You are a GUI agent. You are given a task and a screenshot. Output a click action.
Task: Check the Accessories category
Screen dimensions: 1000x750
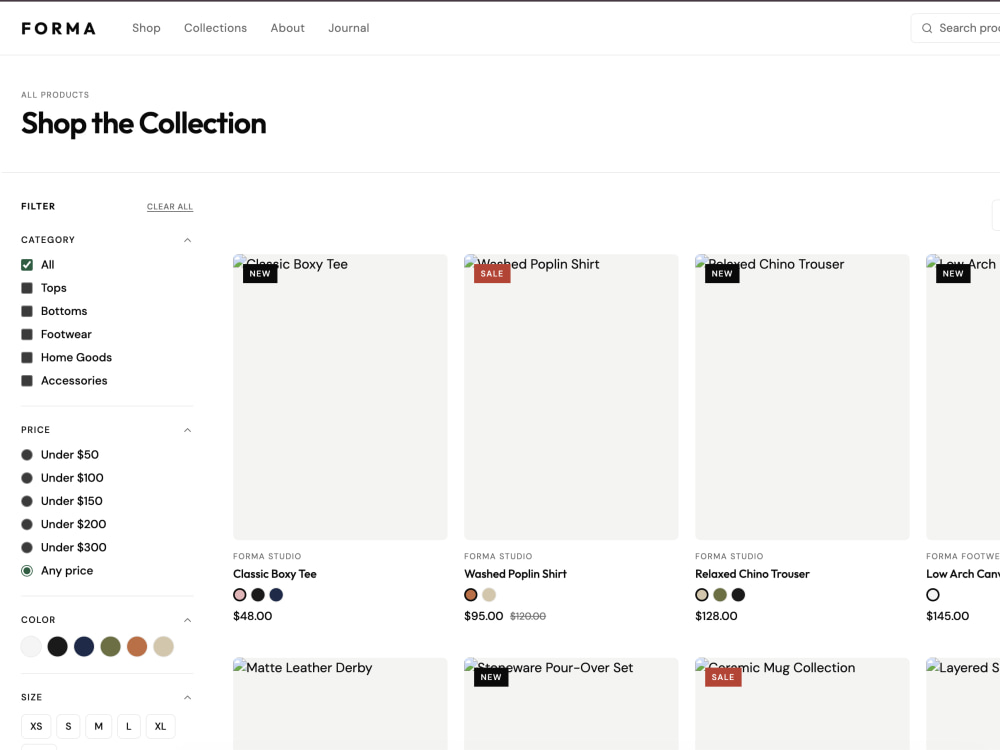(x=27, y=381)
